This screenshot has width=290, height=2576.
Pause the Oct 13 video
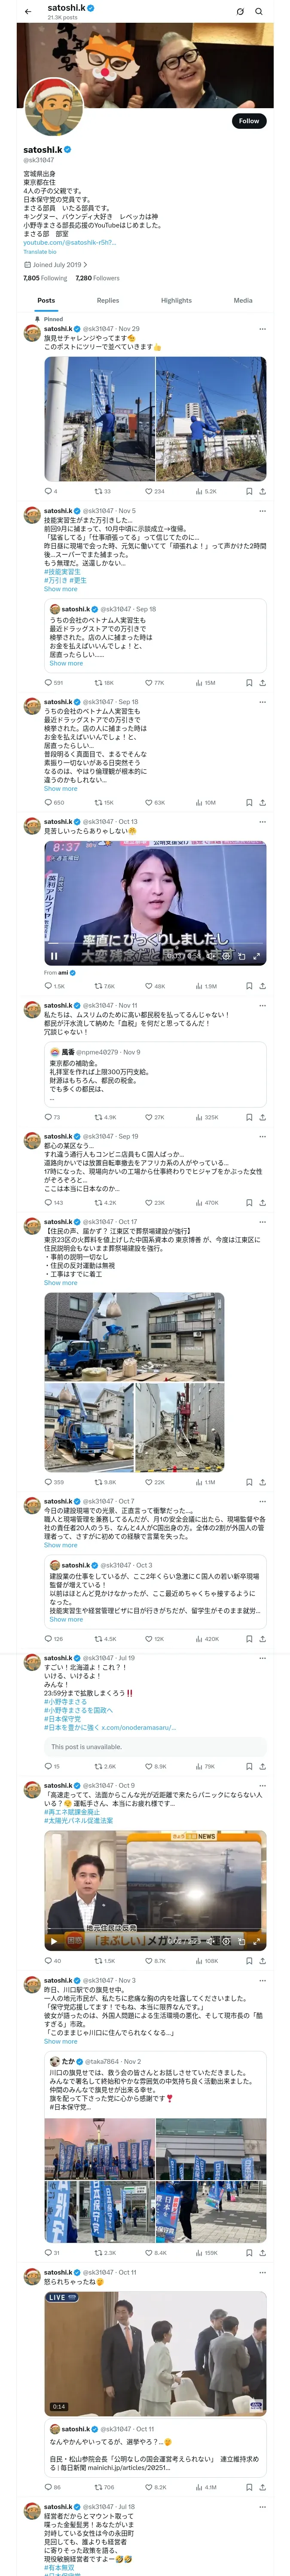click(54, 956)
